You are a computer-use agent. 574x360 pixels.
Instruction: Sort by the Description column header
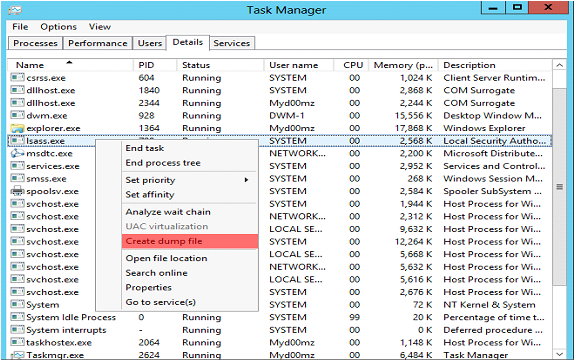495,65
